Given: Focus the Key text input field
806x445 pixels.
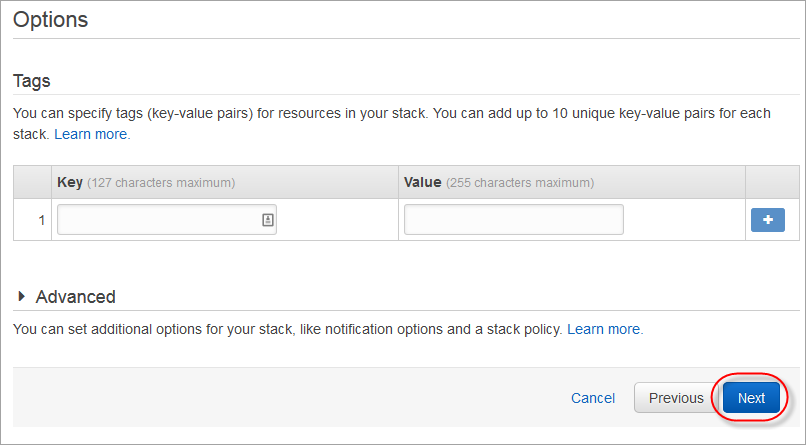Looking at the screenshot, I should (x=158, y=220).
